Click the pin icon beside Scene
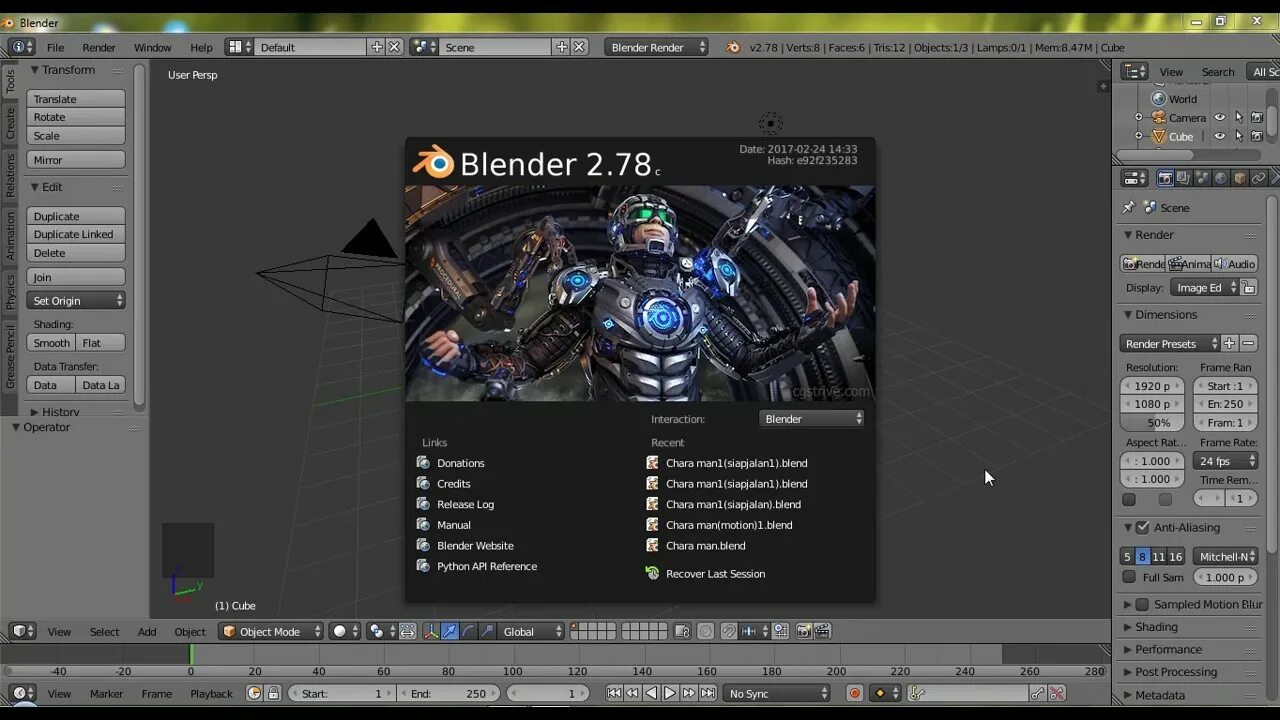The width and height of the screenshot is (1280, 720). coord(1129,207)
